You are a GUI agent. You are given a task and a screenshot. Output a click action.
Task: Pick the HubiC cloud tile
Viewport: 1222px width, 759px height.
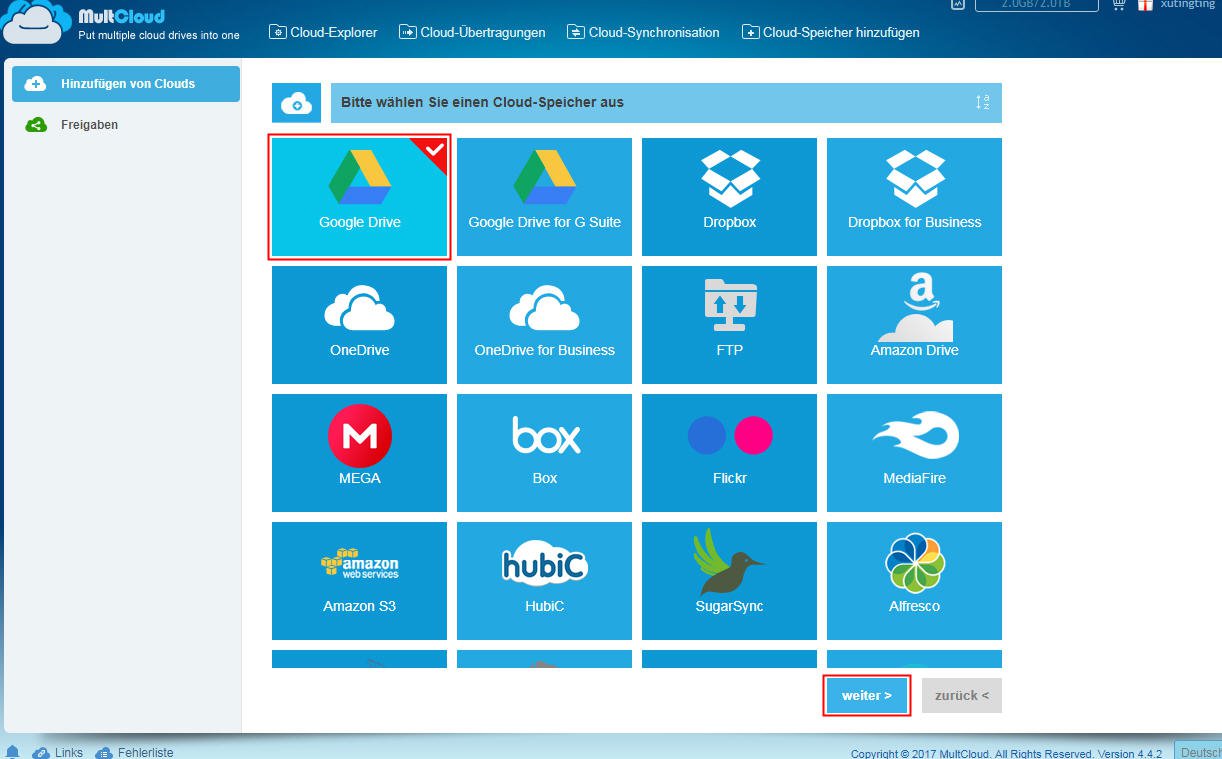pos(544,581)
